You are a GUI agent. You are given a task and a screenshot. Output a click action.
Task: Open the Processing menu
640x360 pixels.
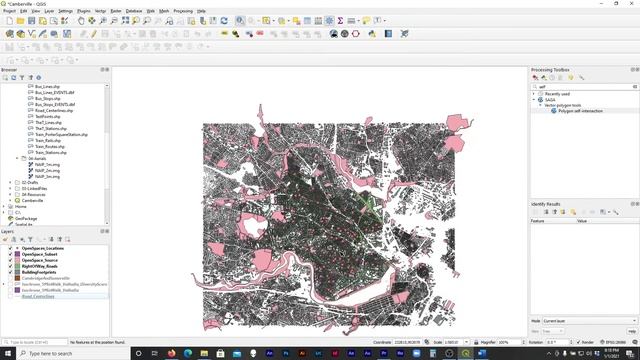point(183,11)
